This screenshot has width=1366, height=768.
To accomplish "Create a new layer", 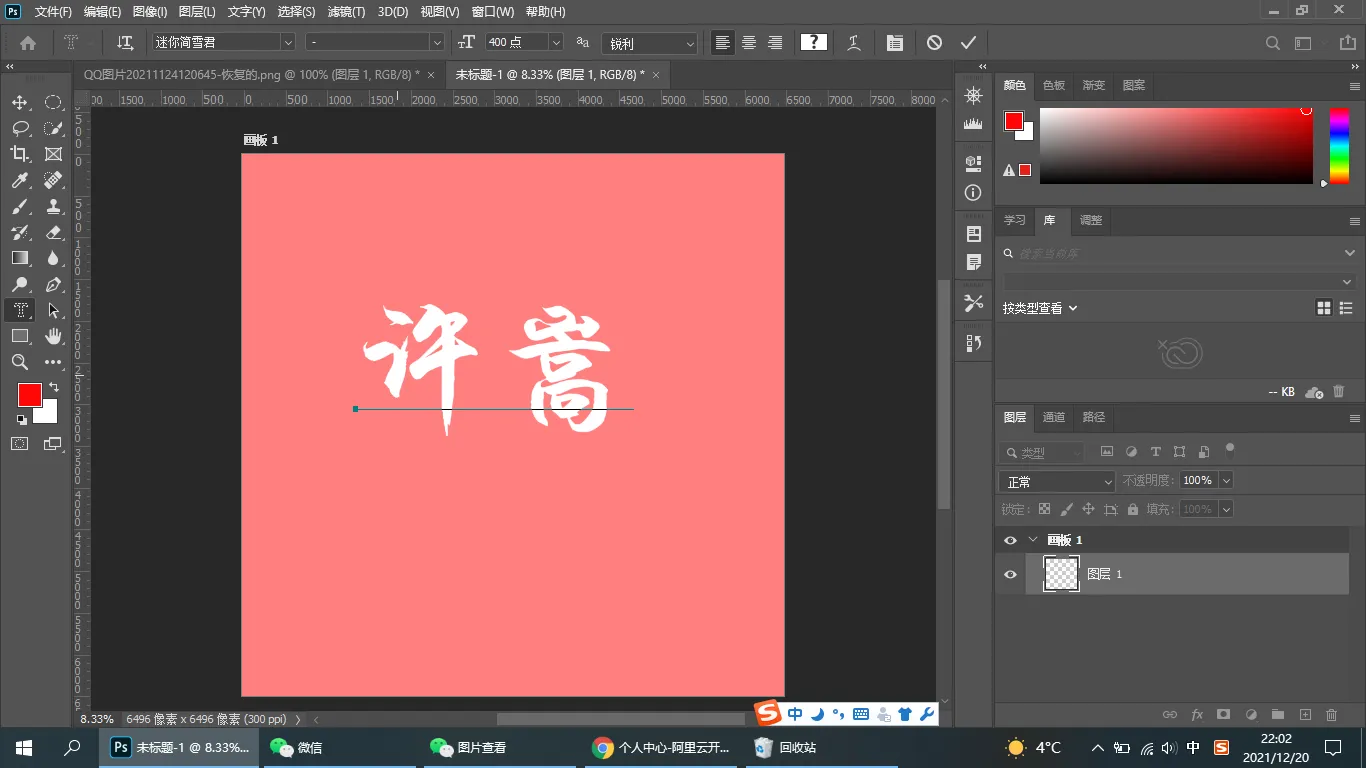I will 1305,715.
